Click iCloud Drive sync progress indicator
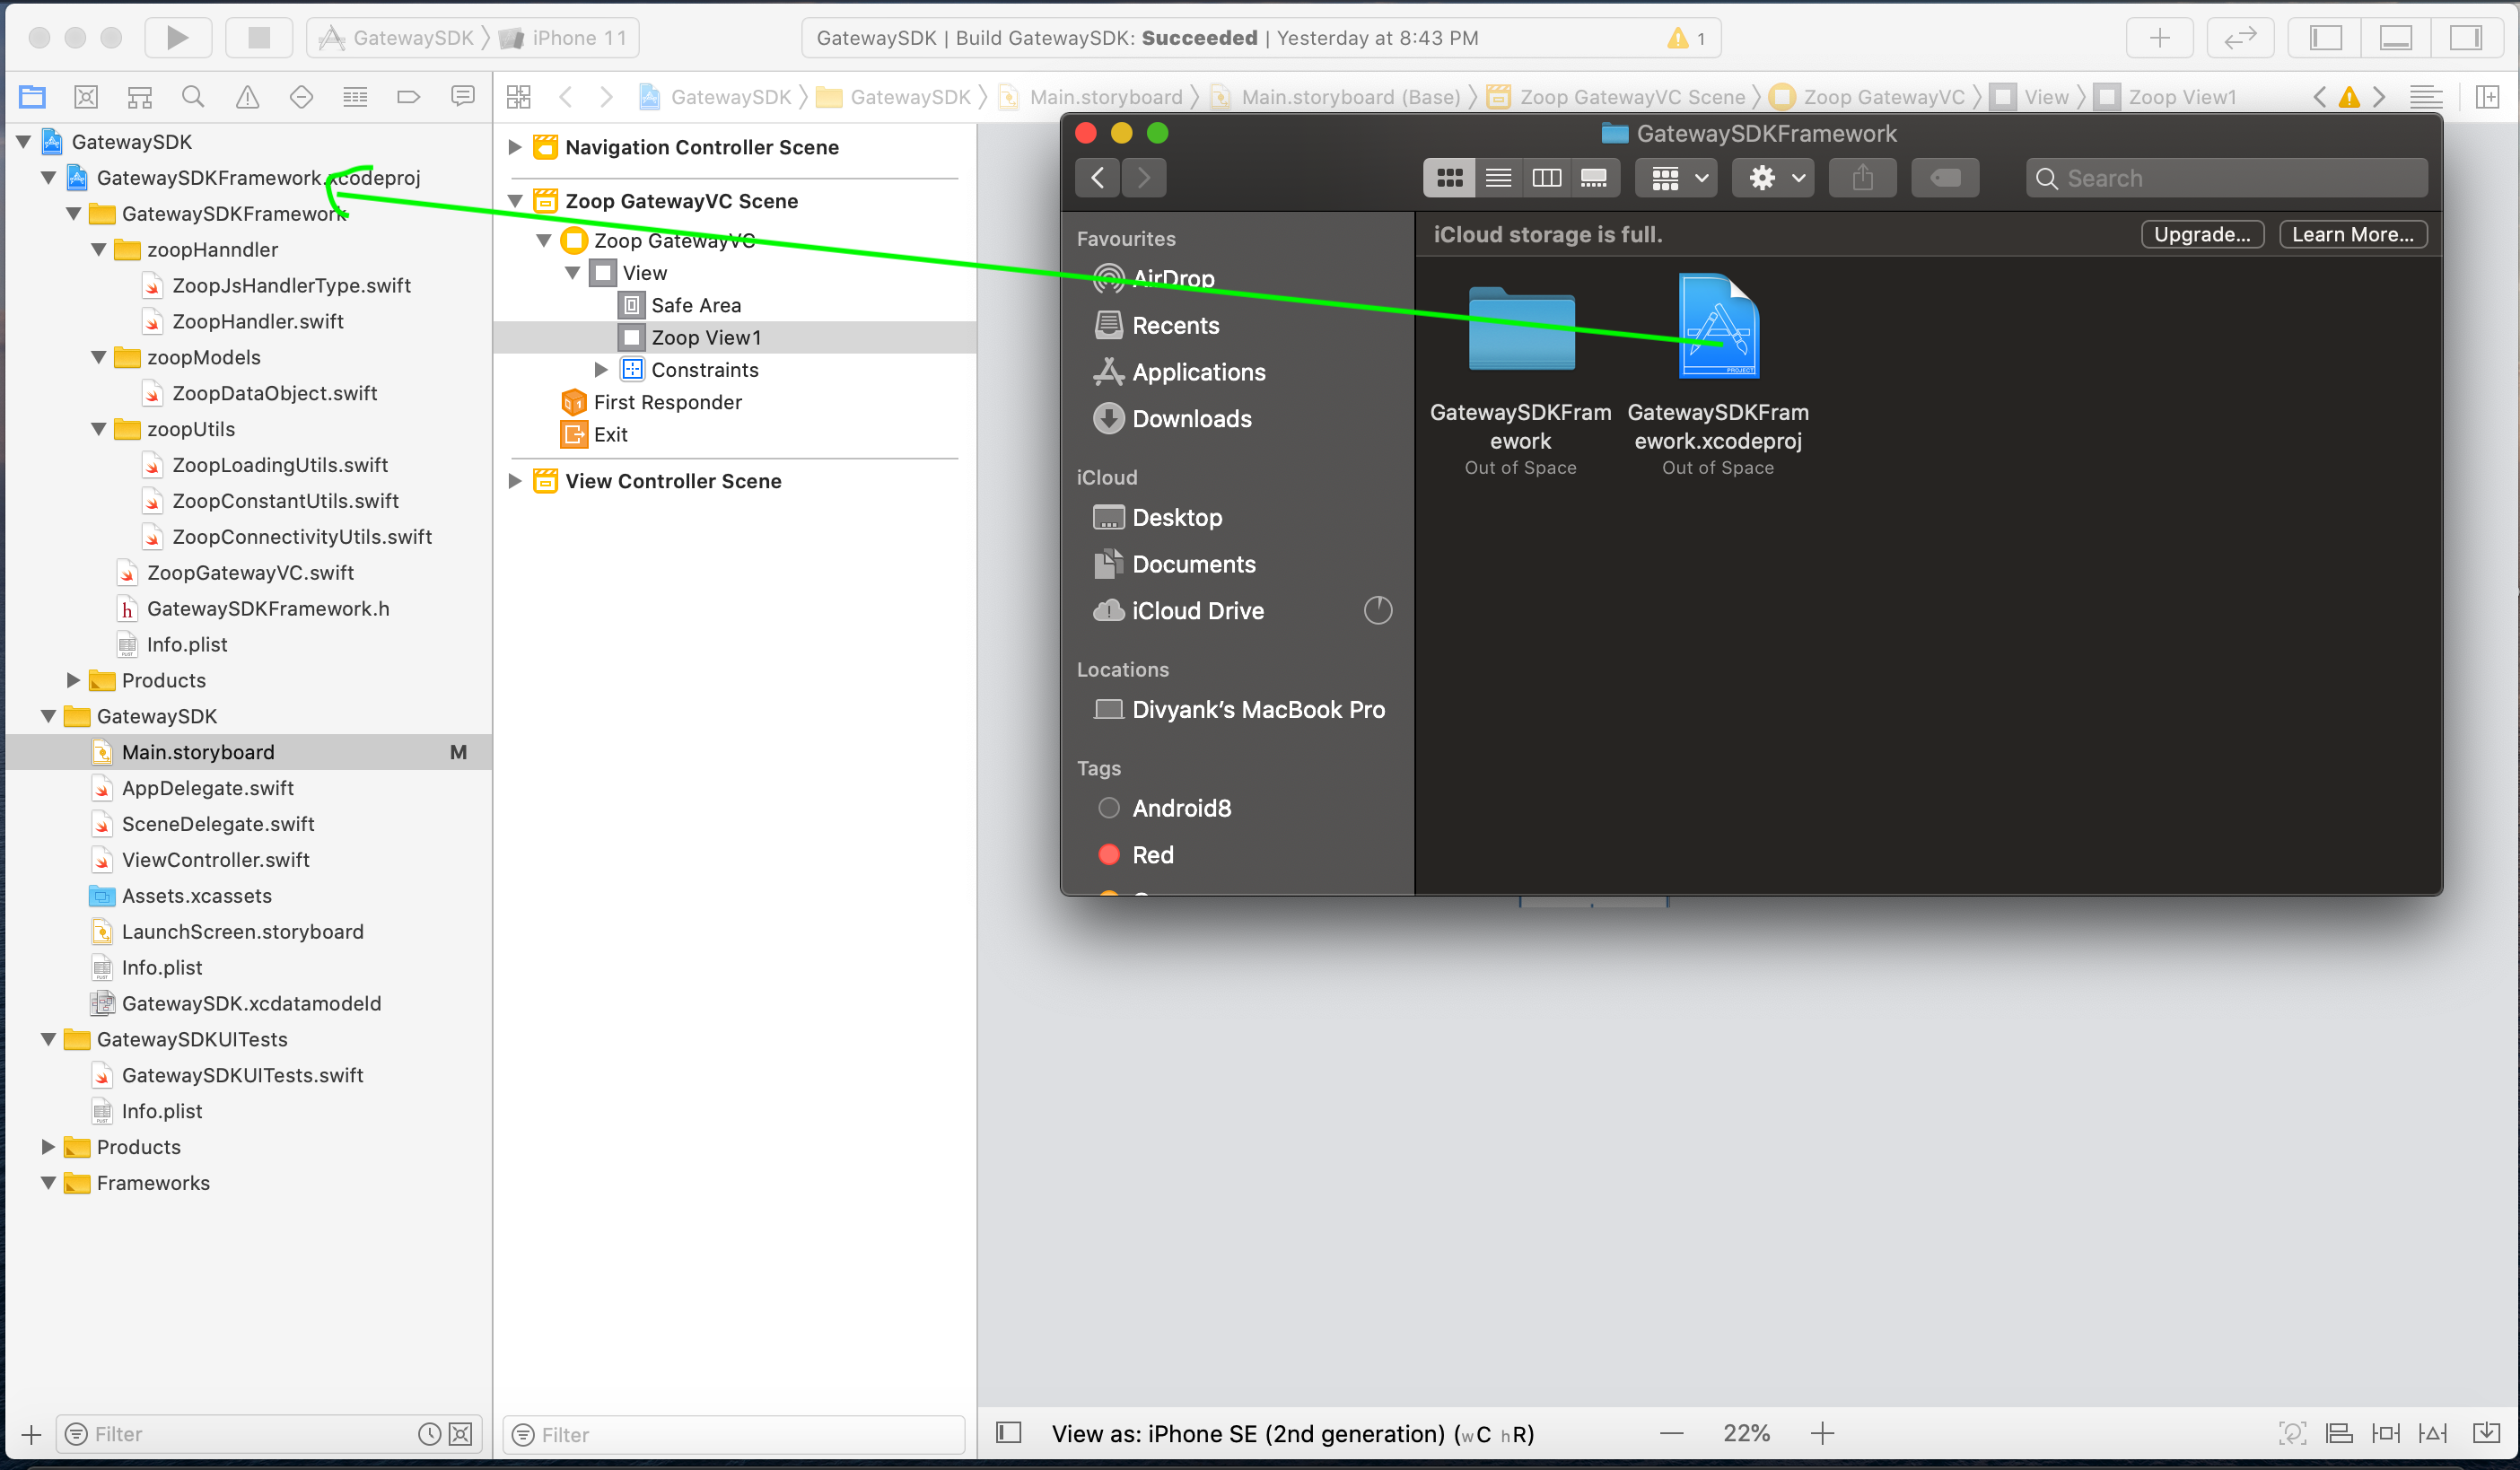 coord(1378,610)
